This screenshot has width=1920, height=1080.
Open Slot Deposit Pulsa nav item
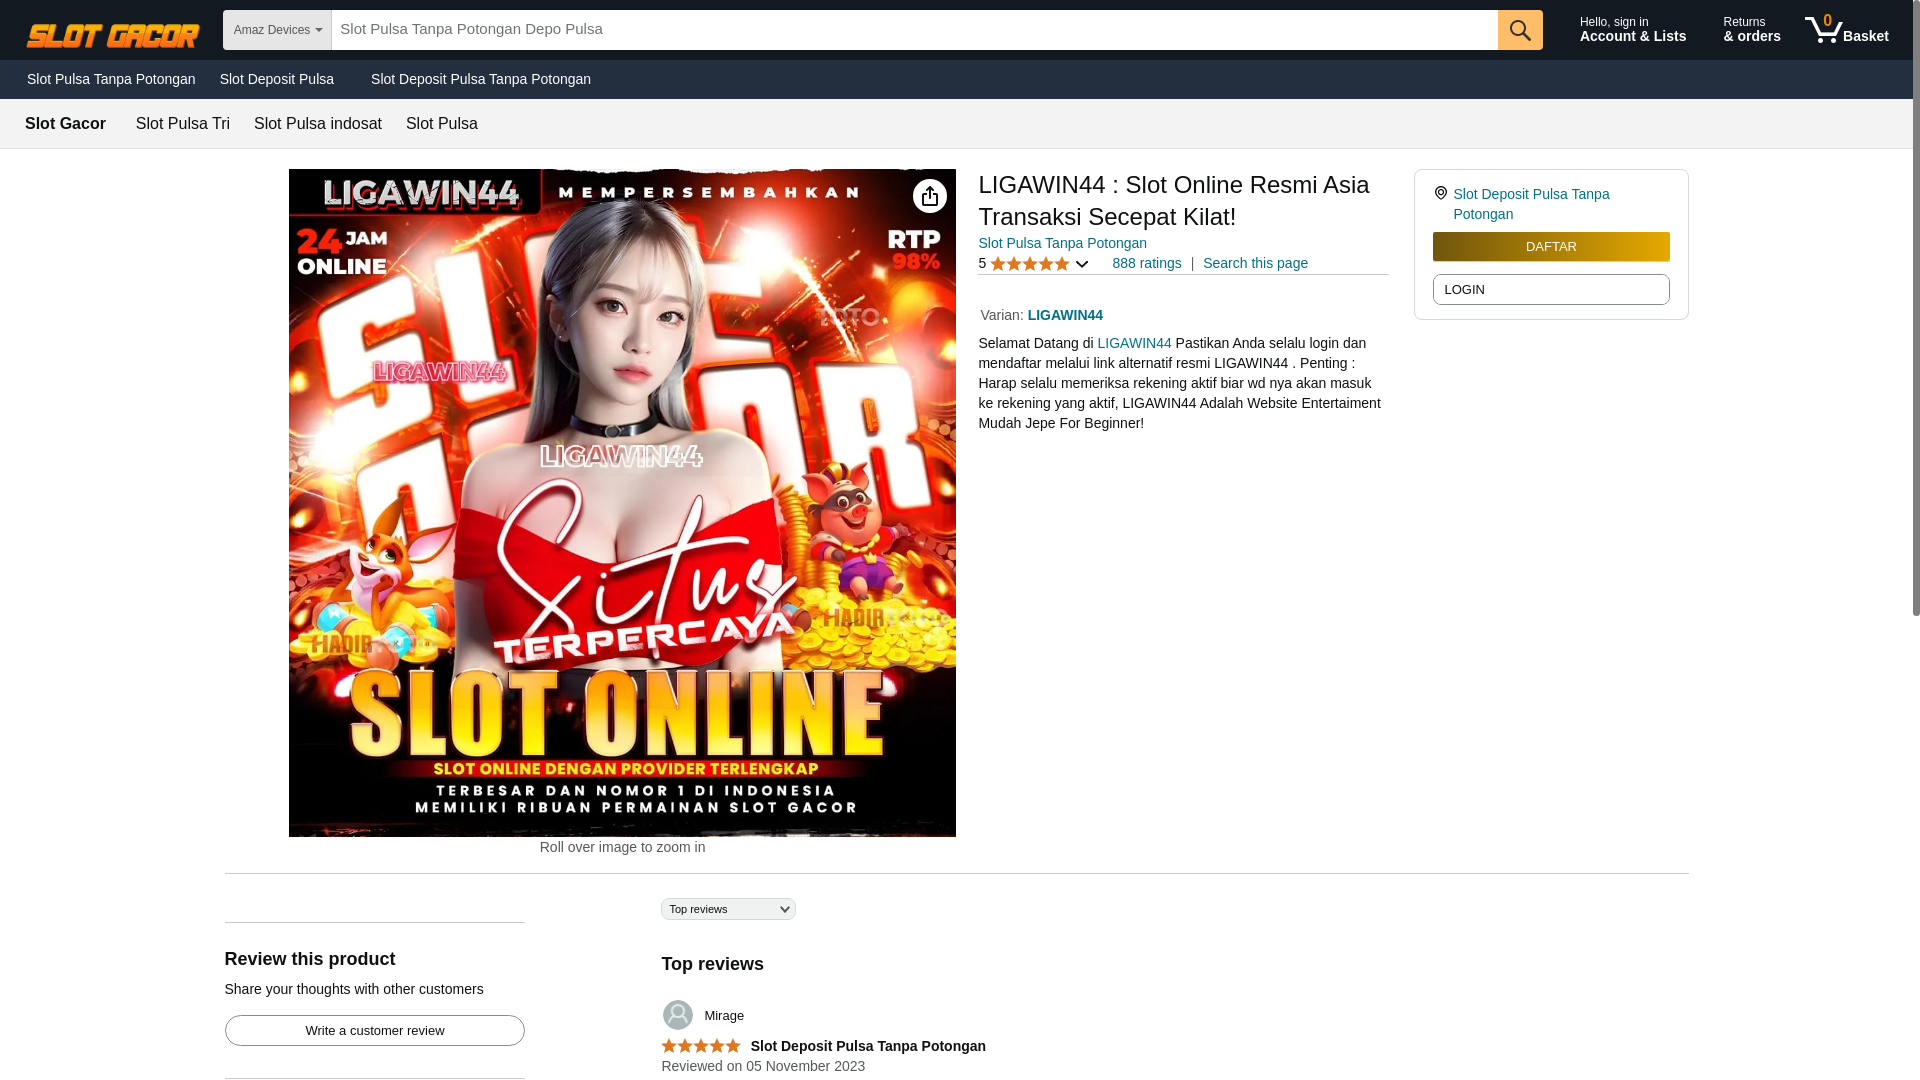(x=277, y=79)
